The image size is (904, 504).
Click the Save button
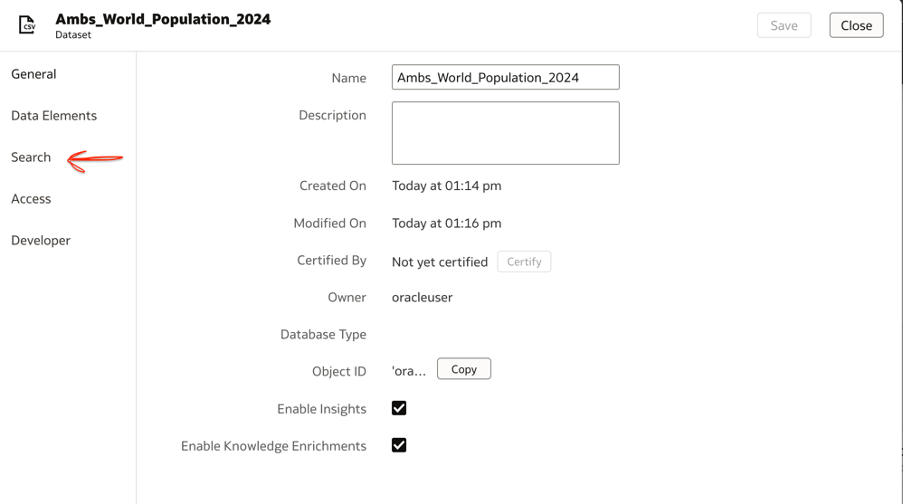point(784,25)
